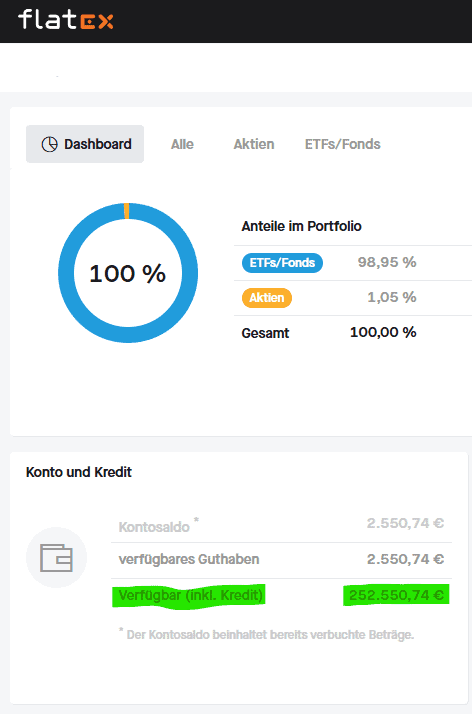
Task: Click the Konto und Kredit heading
Action: 79,472
